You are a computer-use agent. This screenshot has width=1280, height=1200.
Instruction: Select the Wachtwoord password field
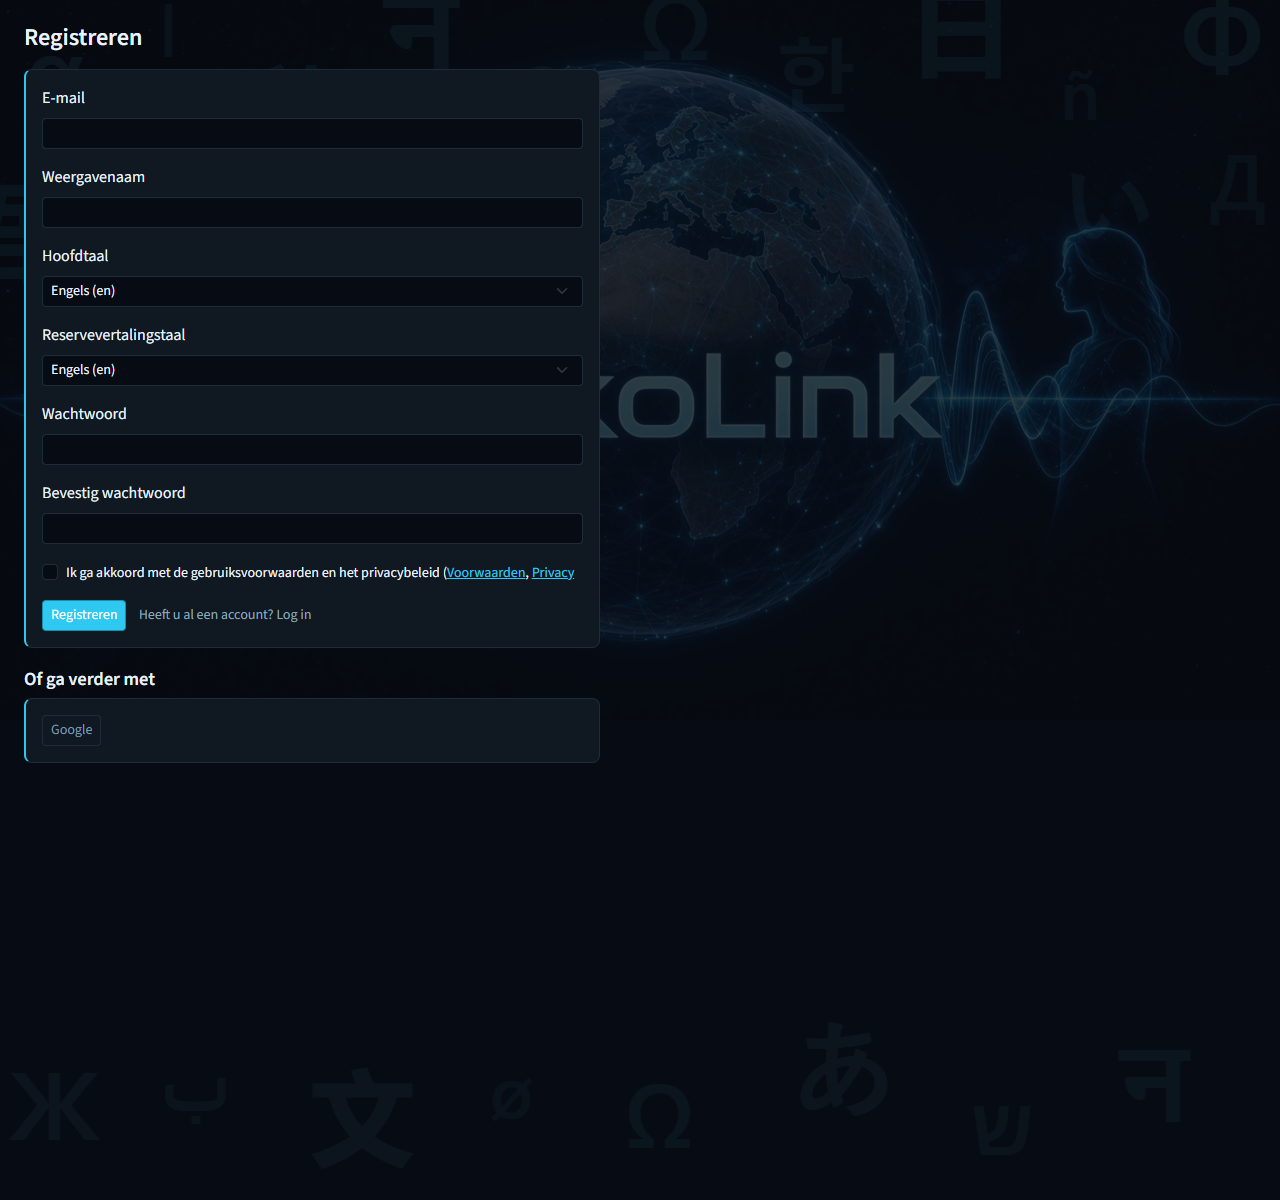pyautogui.click(x=312, y=449)
